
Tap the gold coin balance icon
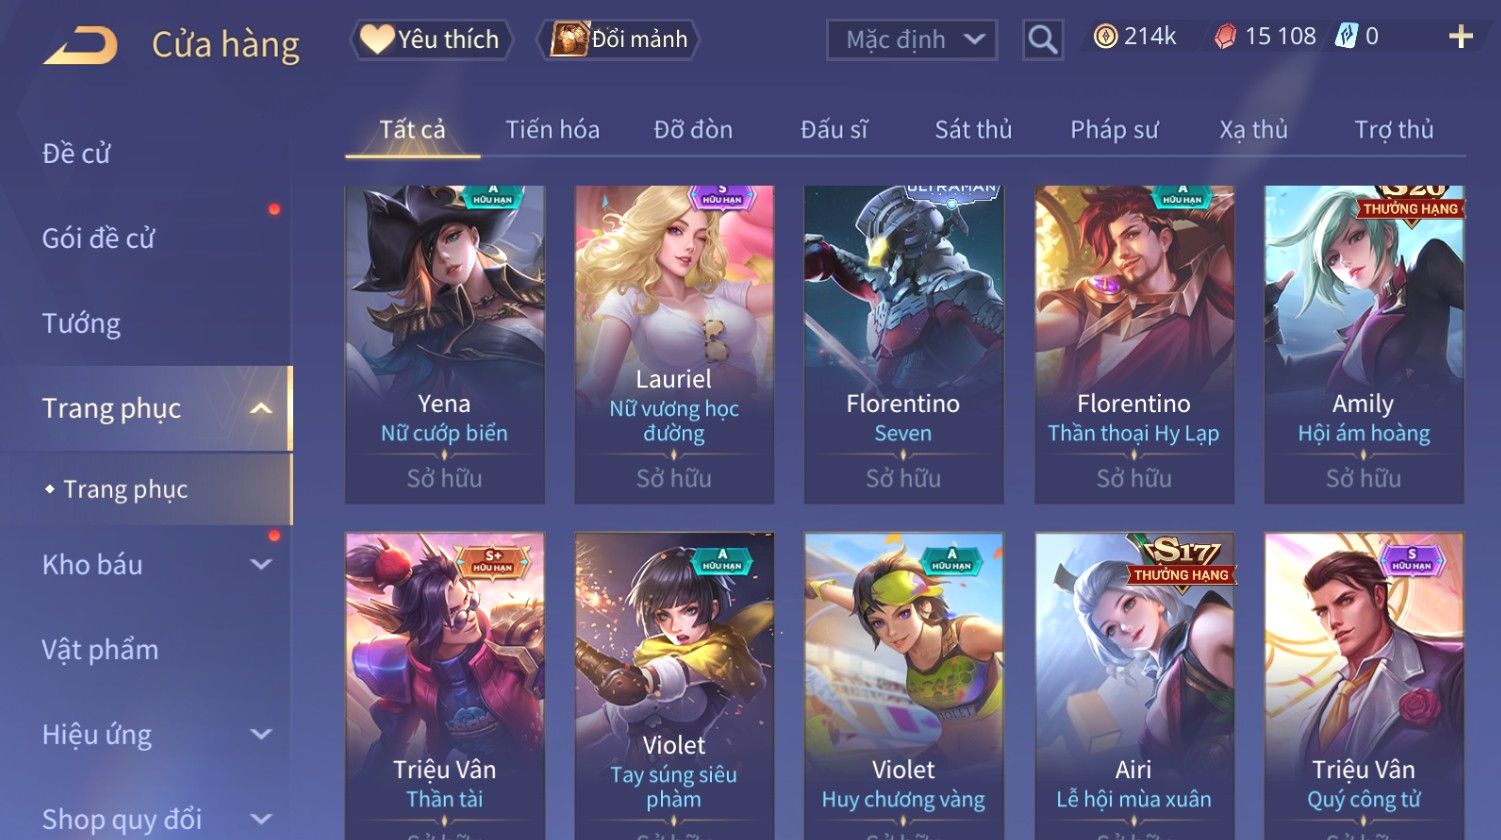tap(1105, 37)
